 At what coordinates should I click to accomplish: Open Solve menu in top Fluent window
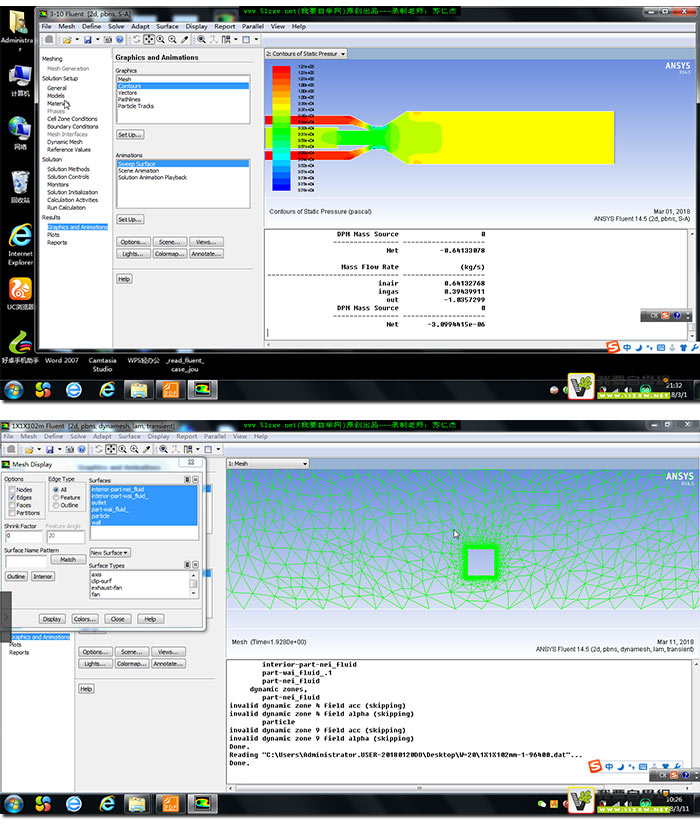coord(116,26)
